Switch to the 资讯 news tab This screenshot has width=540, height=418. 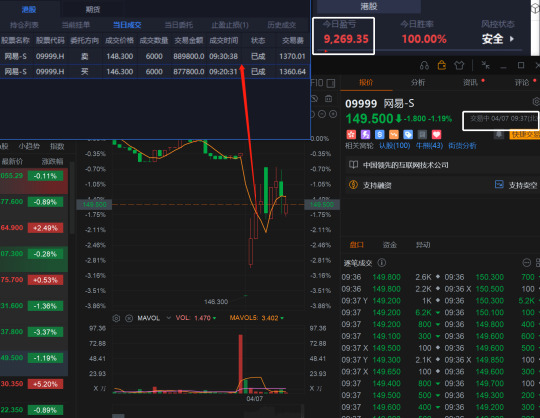click(470, 83)
